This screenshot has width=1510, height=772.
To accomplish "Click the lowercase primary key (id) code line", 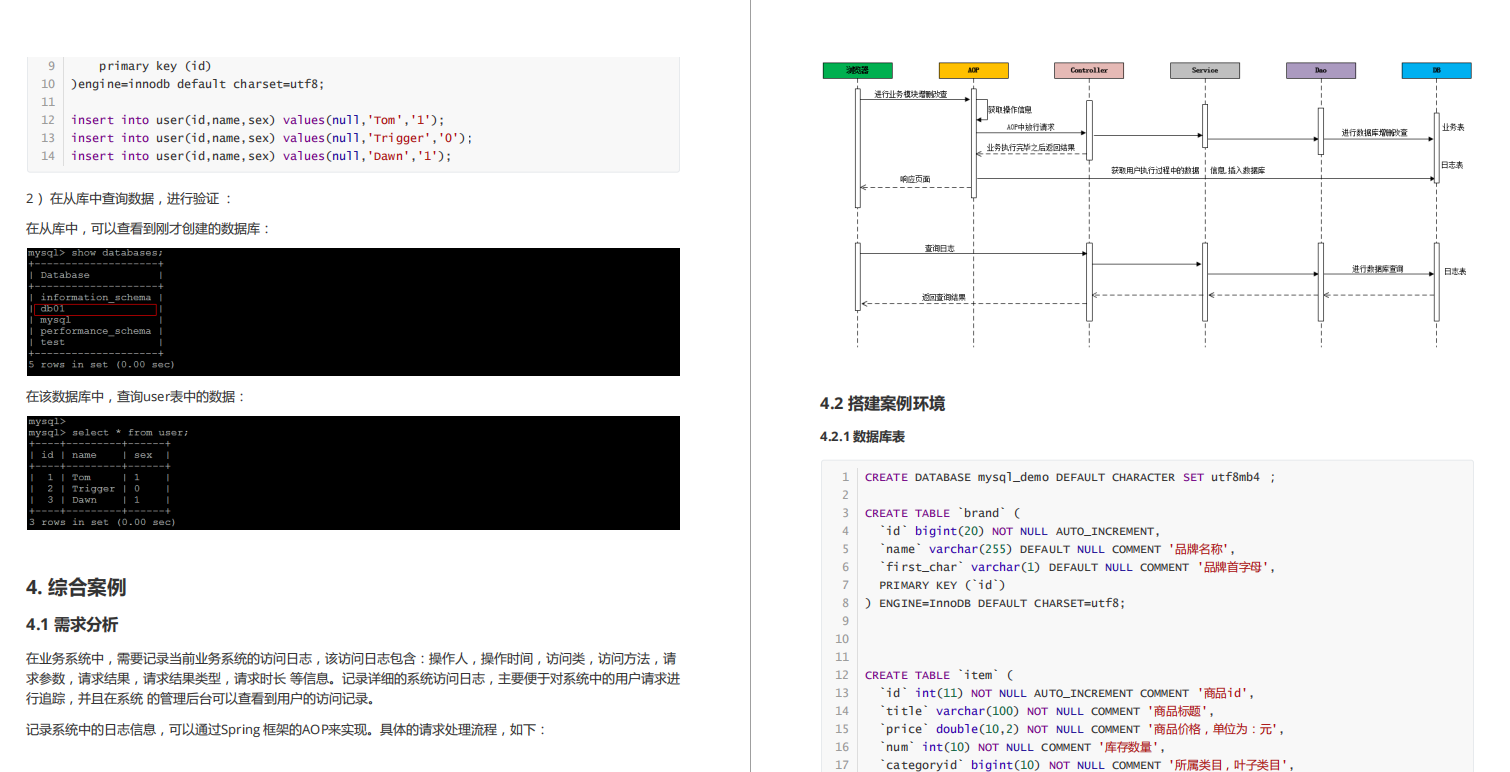I will (x=155, y=66).
